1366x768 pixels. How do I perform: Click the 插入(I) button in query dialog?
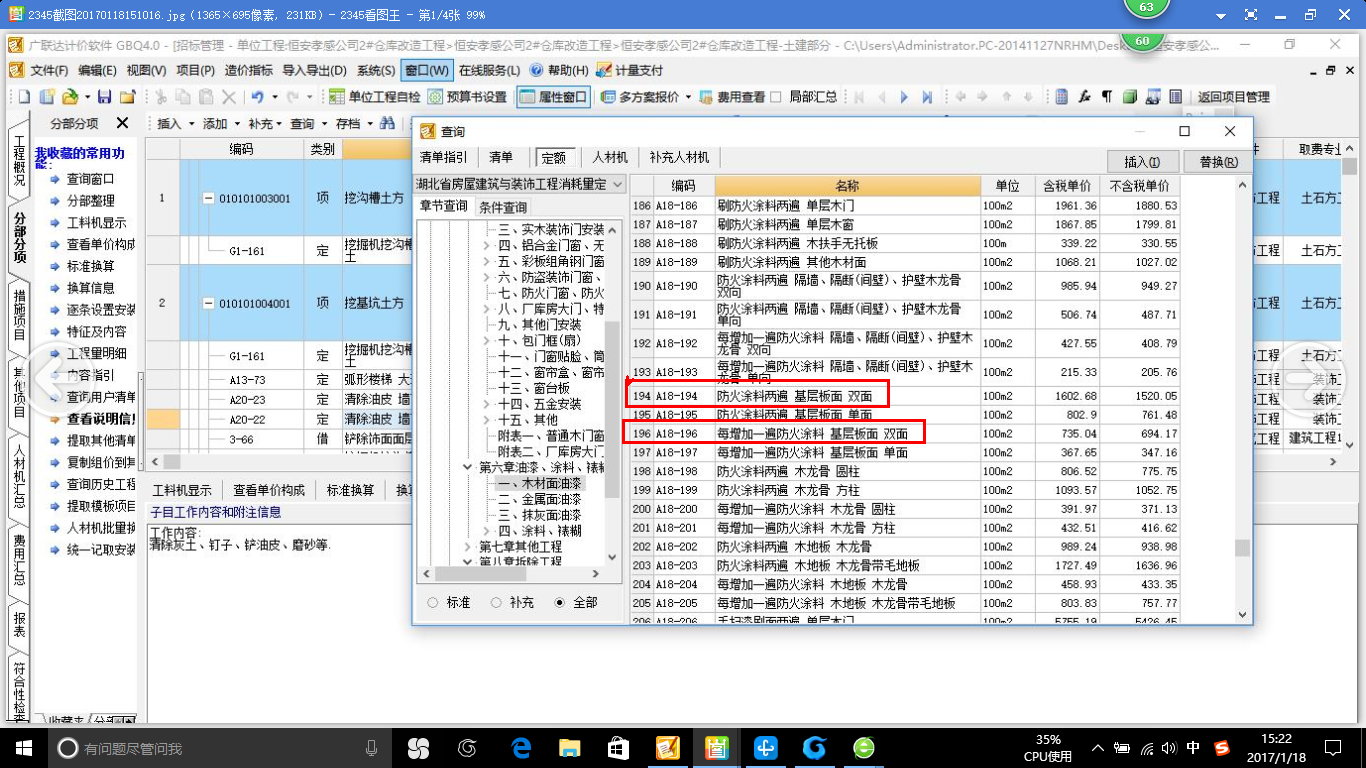tap(1142, 162)
